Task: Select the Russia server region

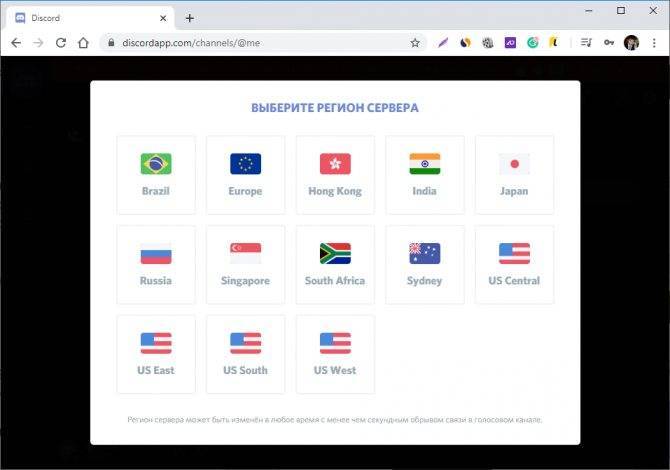Action: click(156, 264)
